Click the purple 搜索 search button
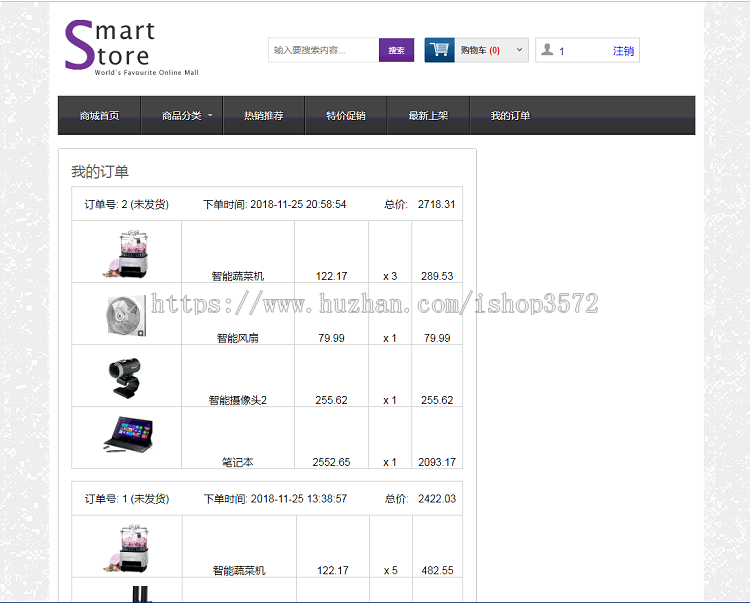The image size is (750, 603). click(x=396, y=50)
